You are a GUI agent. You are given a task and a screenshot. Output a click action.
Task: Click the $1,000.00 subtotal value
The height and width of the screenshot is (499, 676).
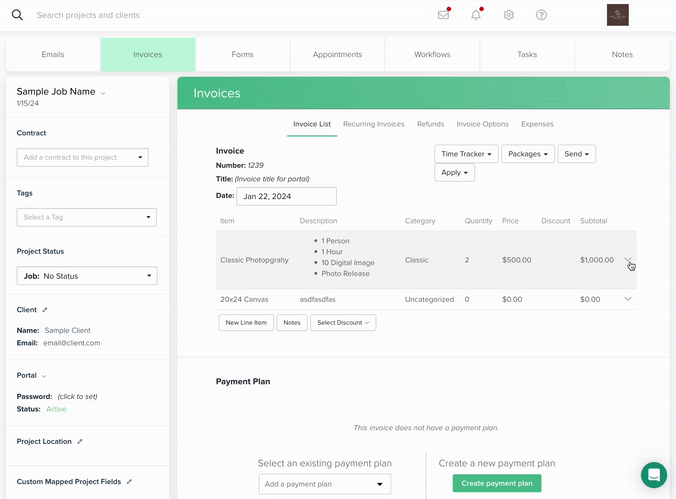click(597, 260)
